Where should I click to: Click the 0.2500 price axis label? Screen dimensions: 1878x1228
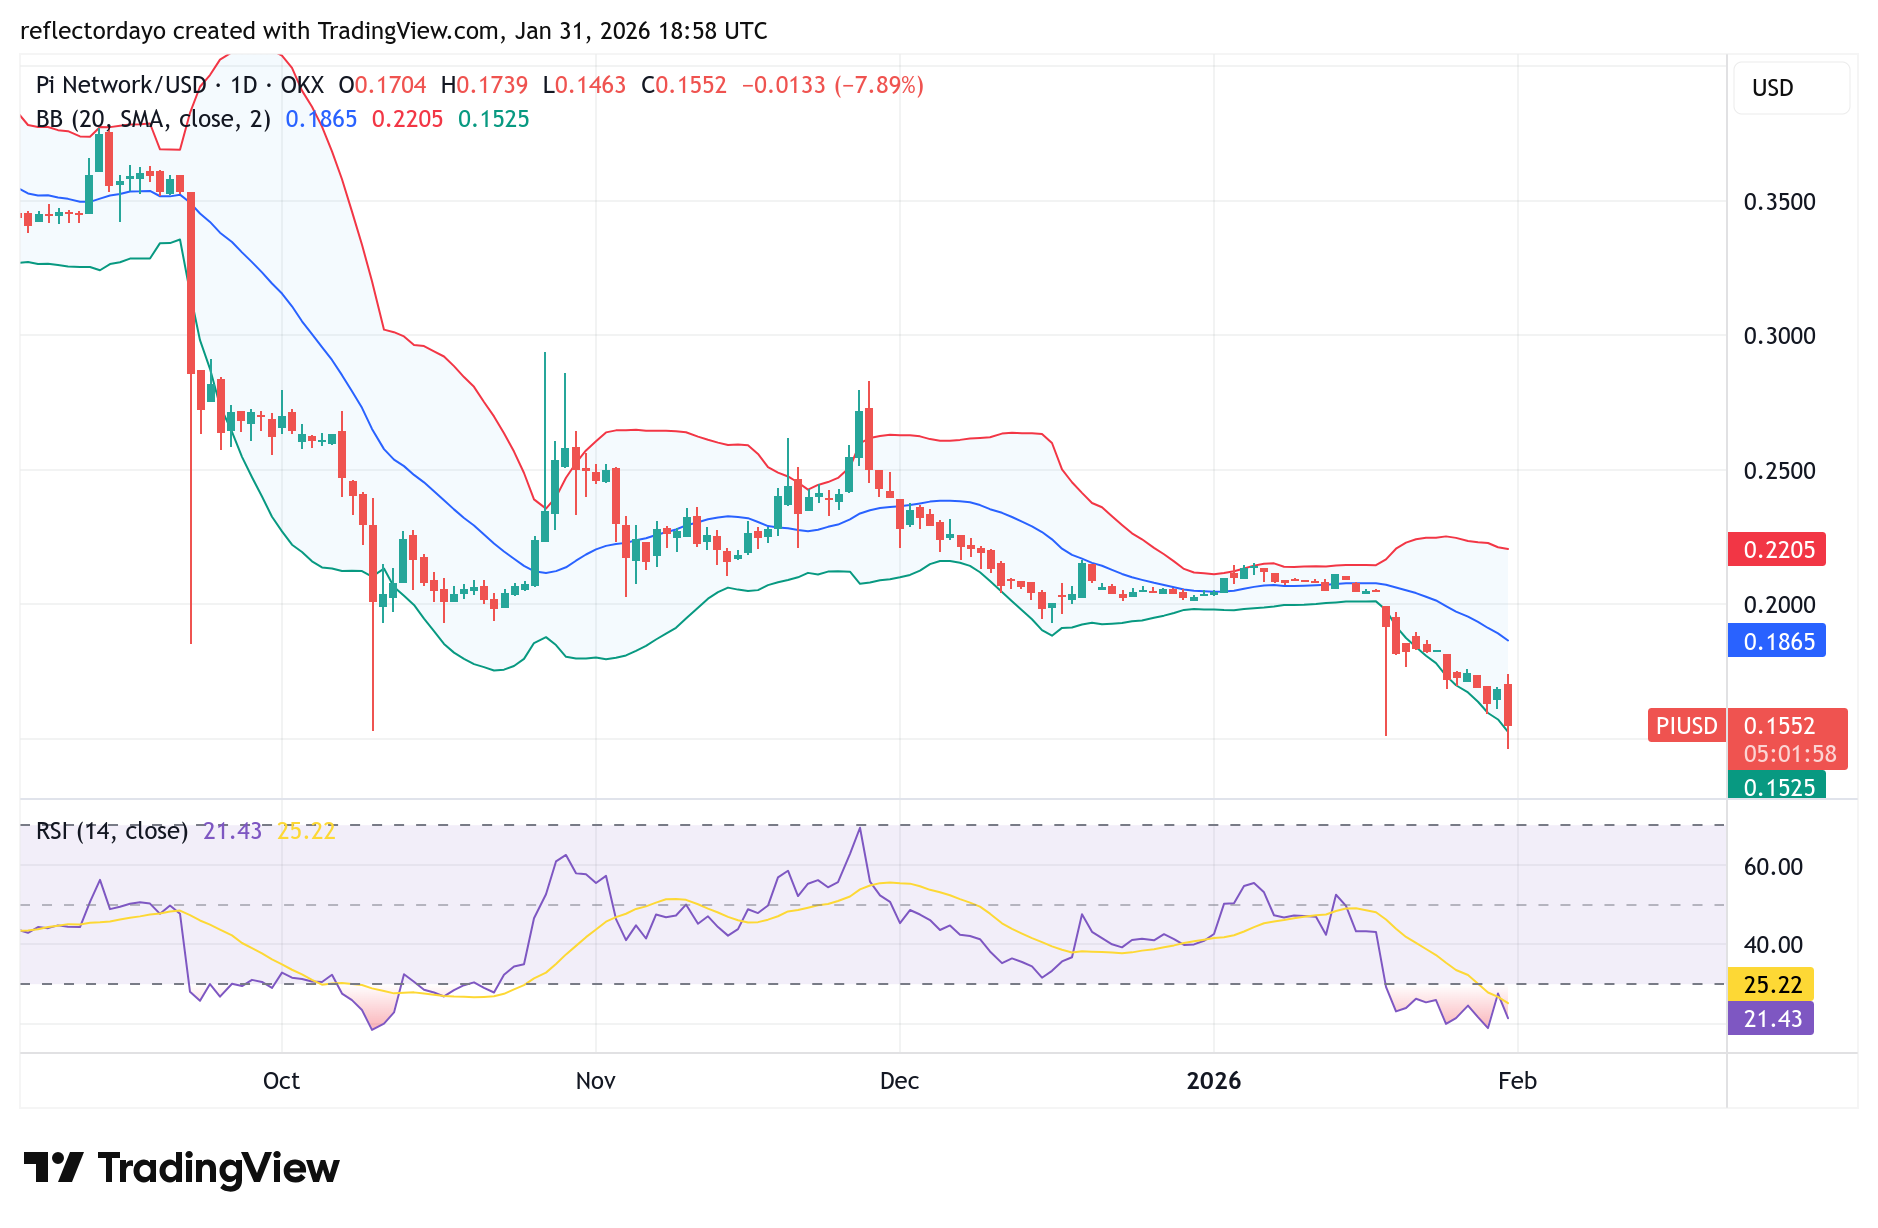[x=1779, y=471]
